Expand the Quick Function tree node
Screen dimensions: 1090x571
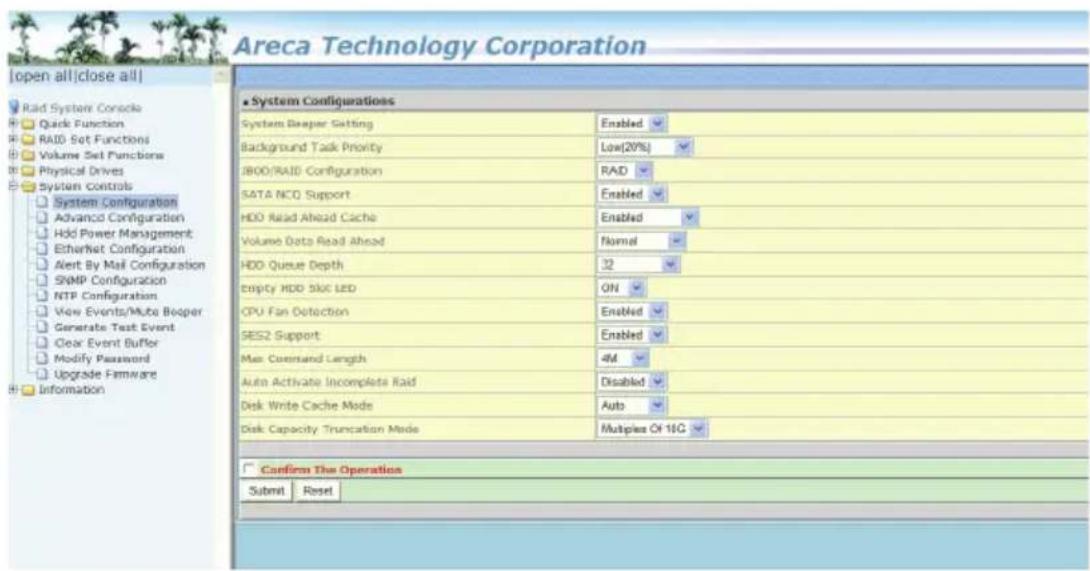tap(13, 123)
